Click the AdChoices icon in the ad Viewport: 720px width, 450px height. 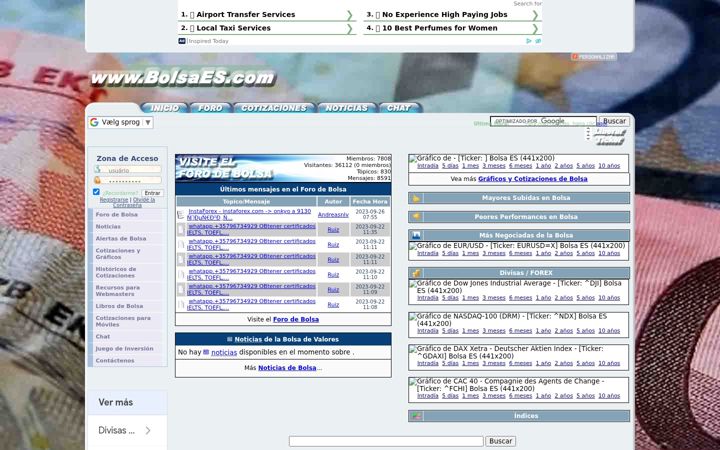pos(529,41)
